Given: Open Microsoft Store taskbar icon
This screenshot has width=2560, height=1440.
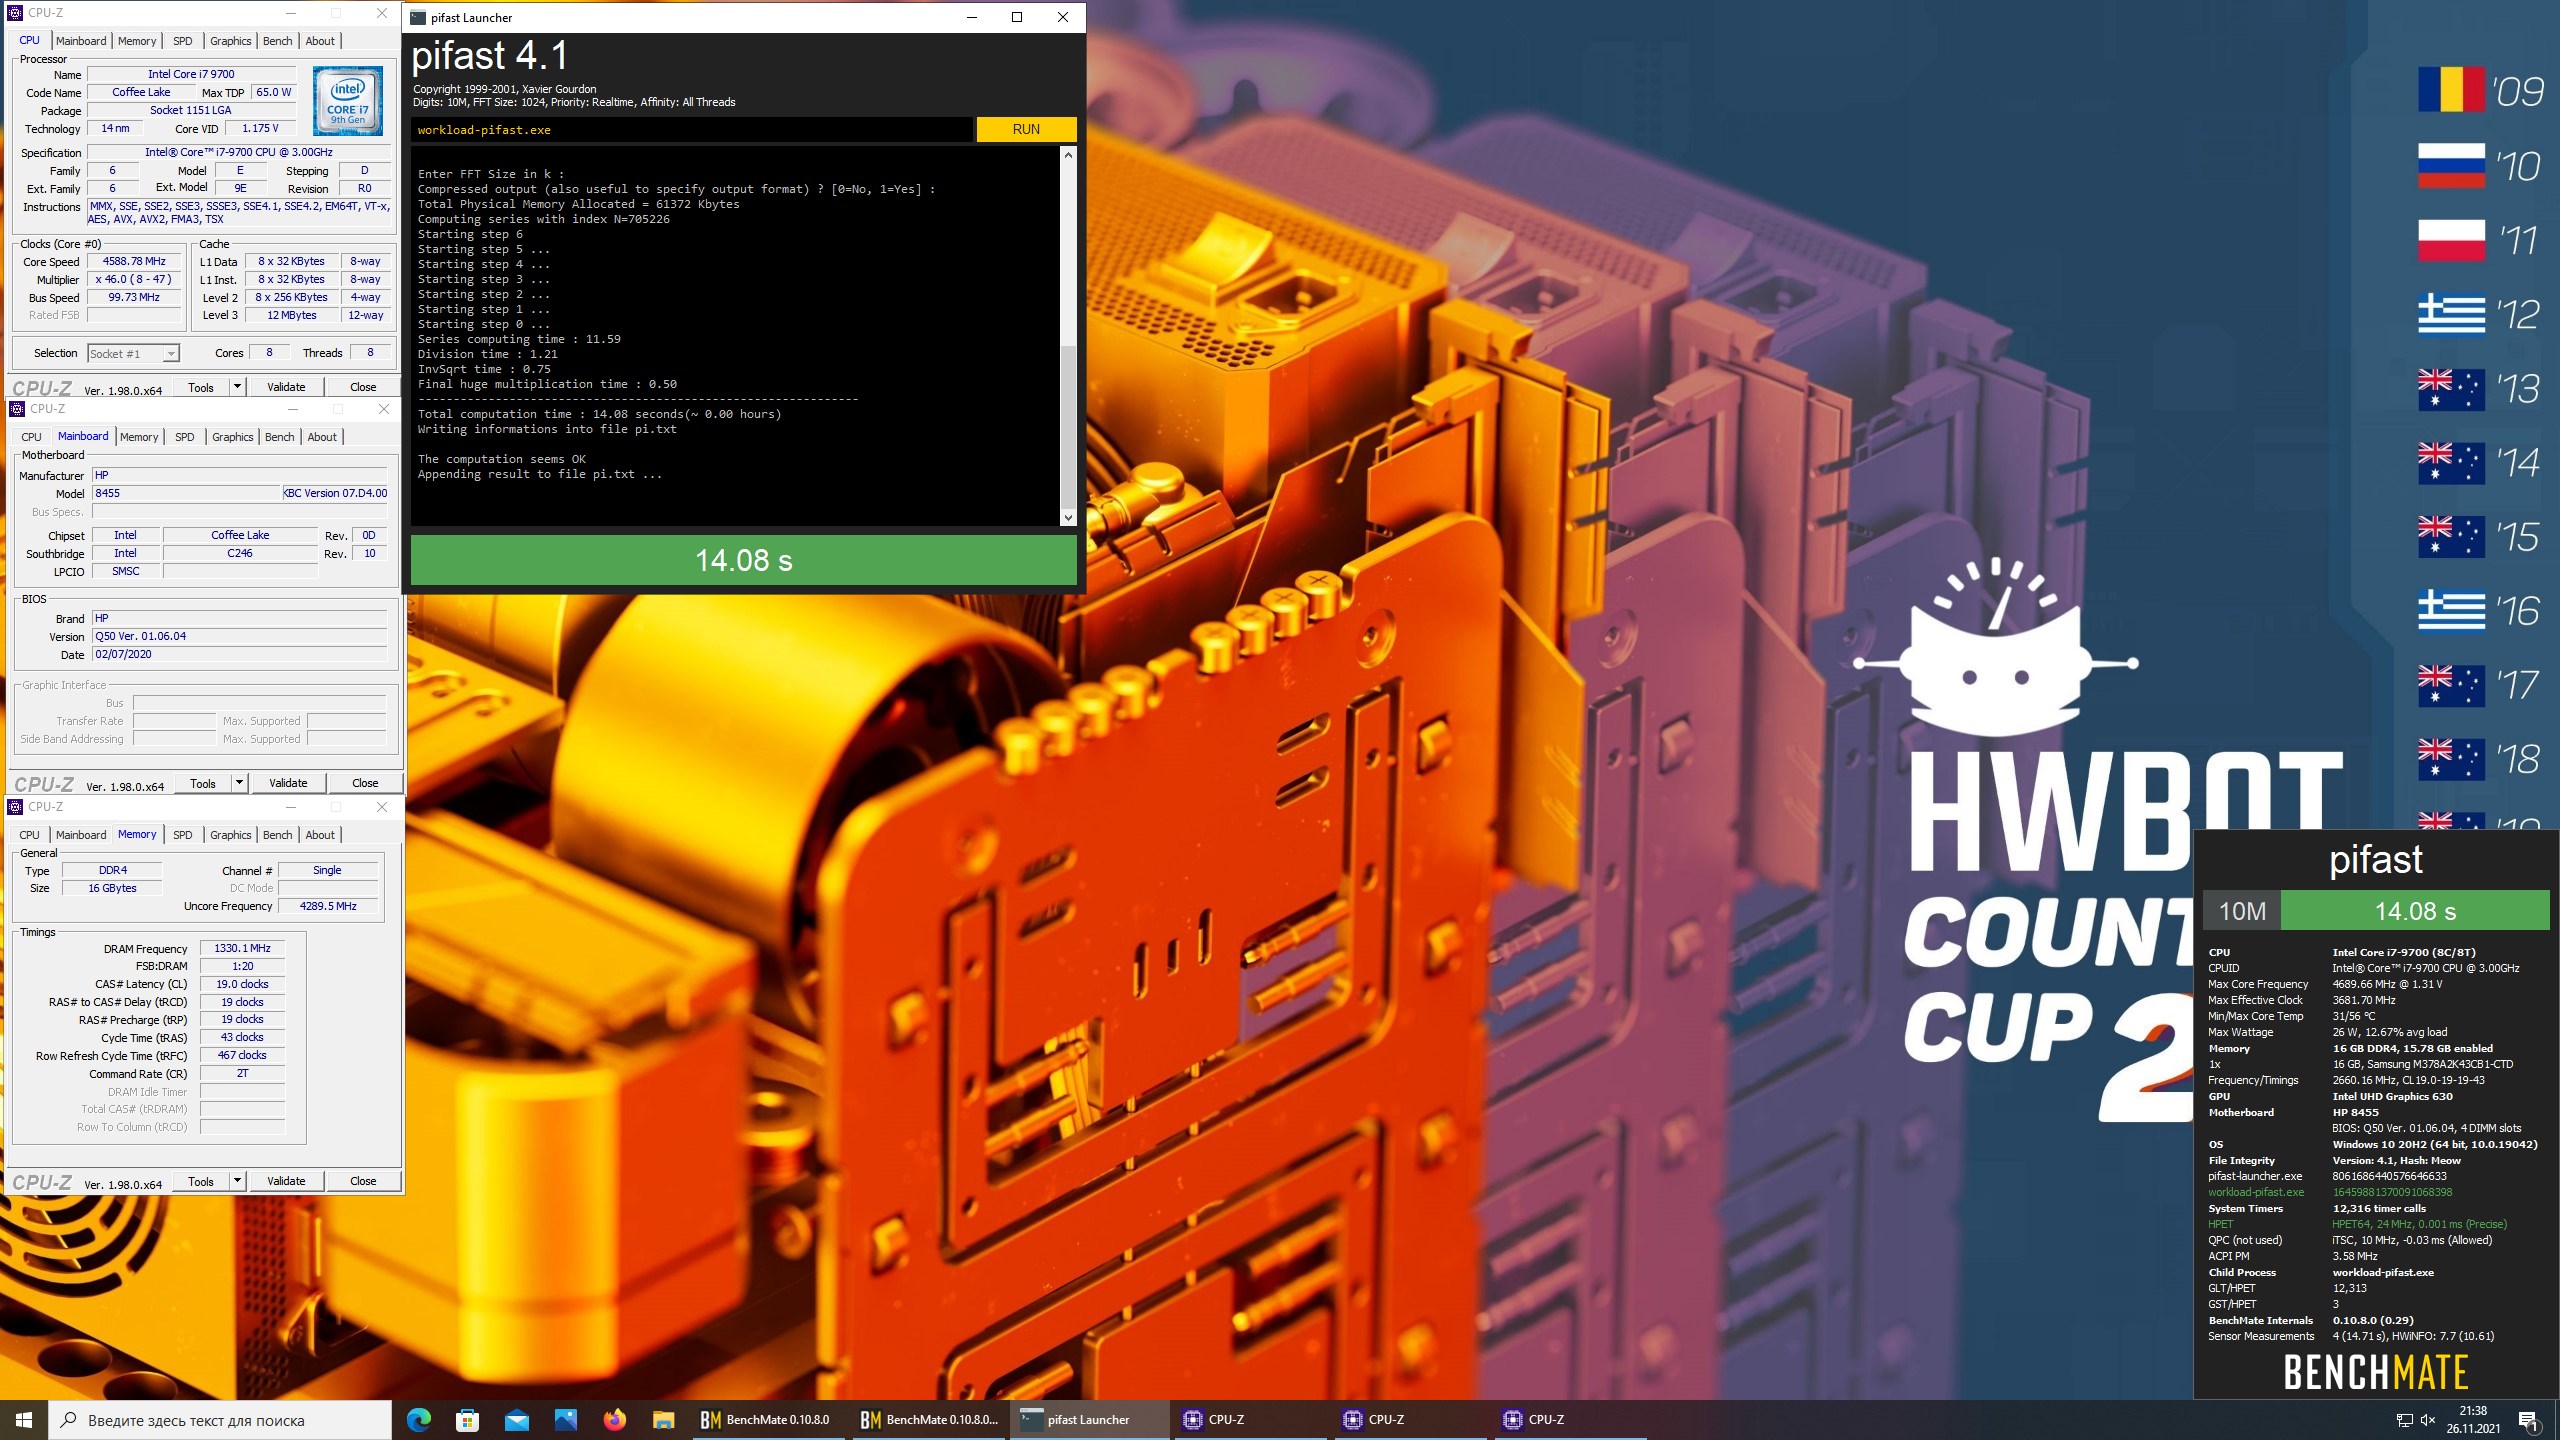Looking at the screenshot, I should [x=467, y=1419].
